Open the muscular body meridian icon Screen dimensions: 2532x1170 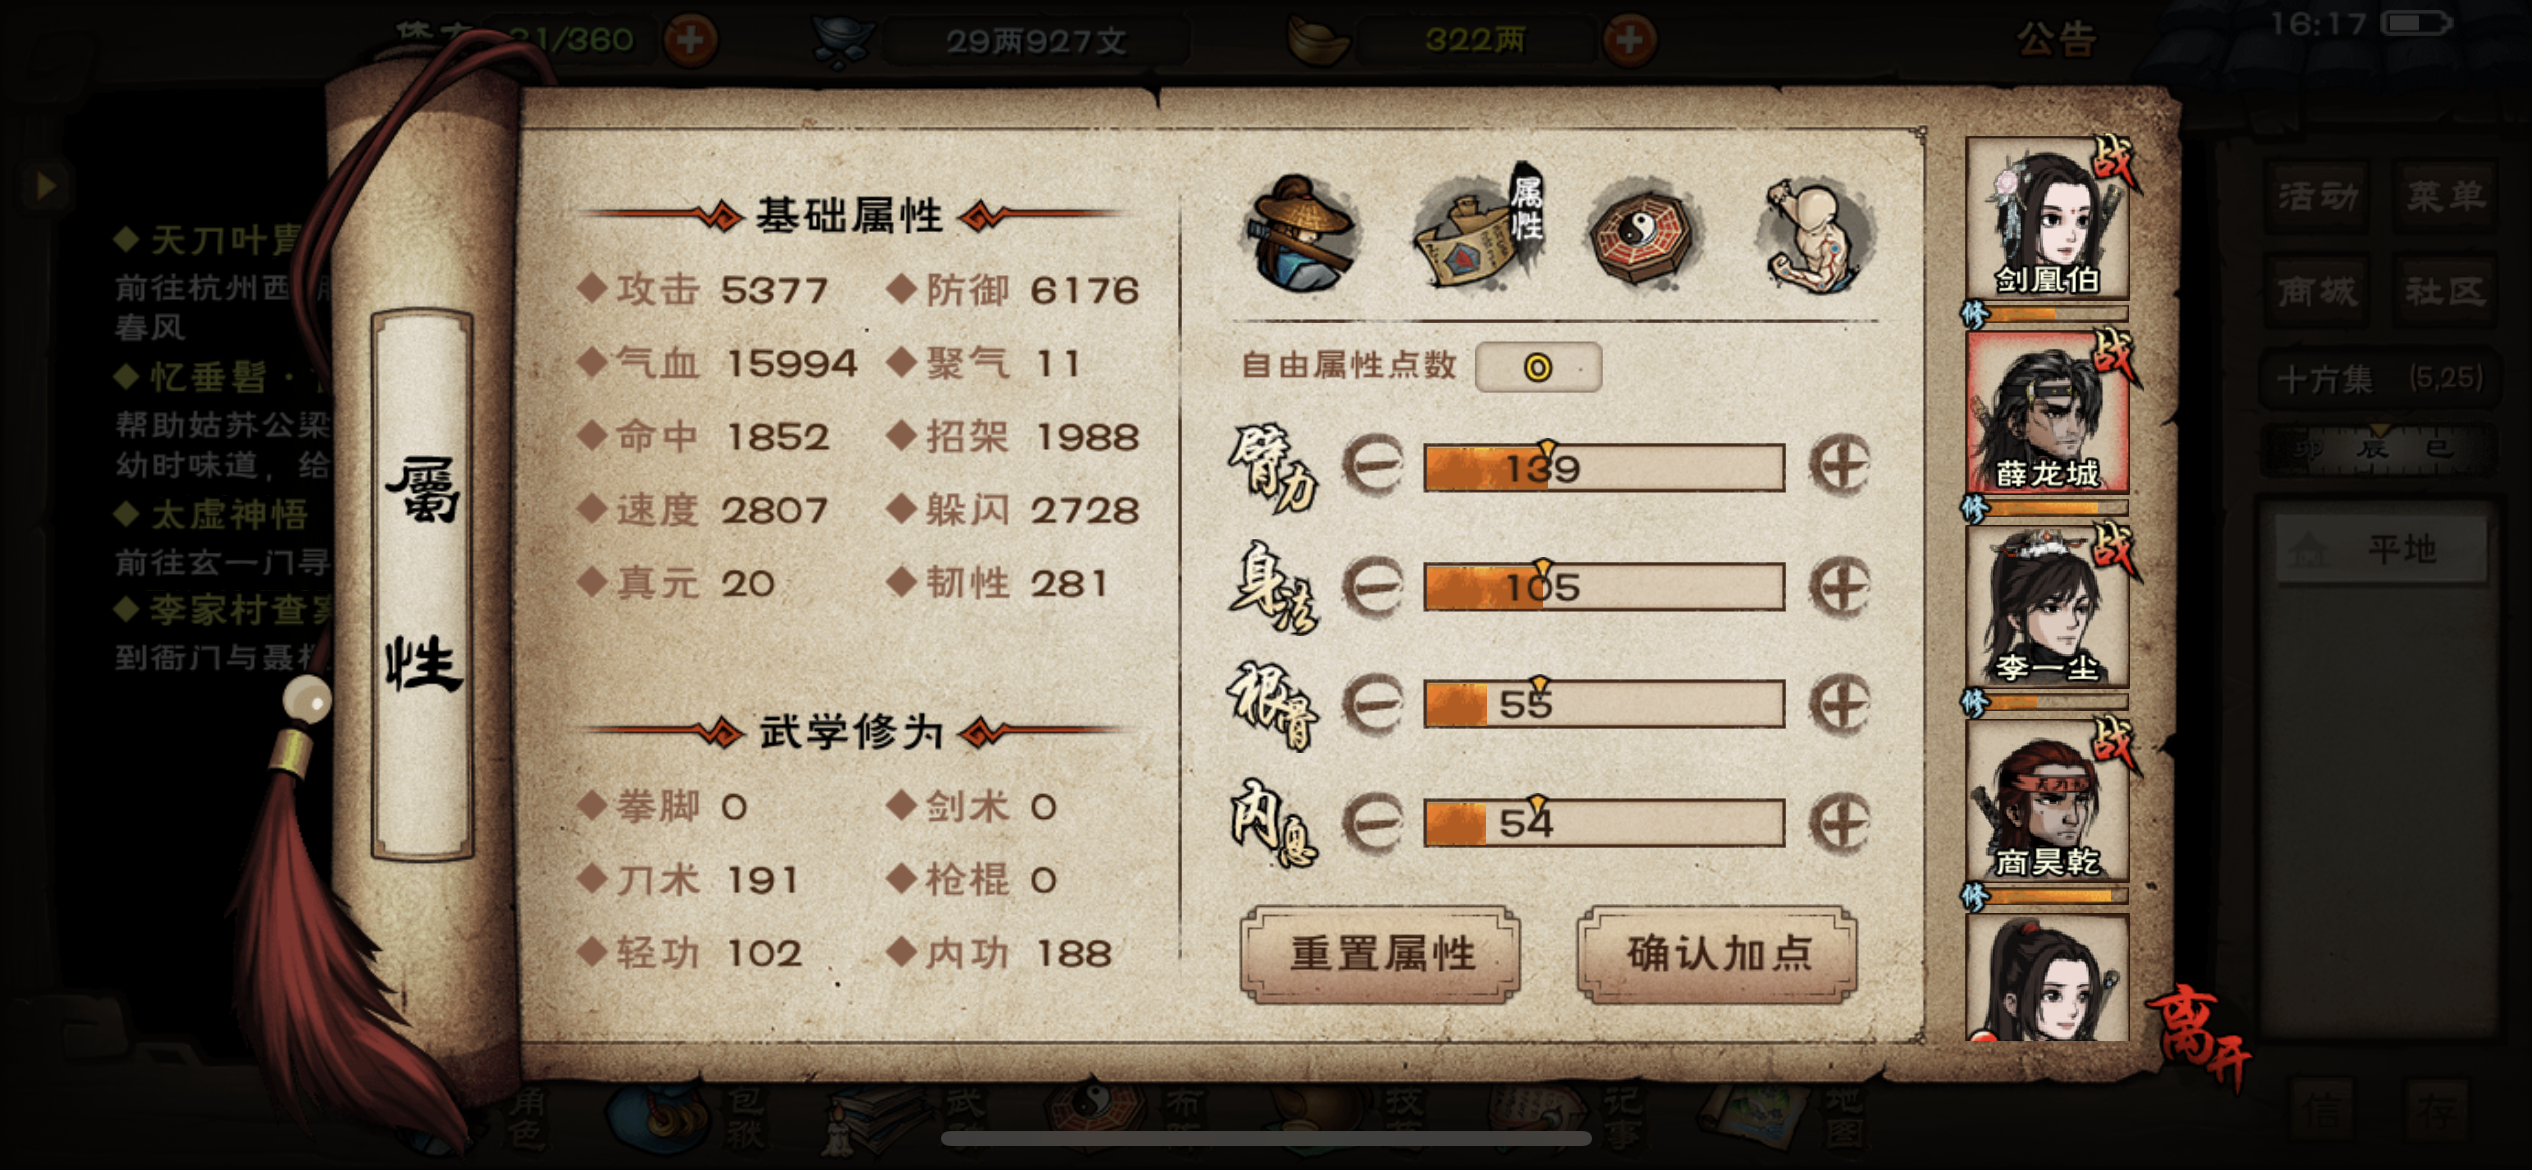(1814, 235)
